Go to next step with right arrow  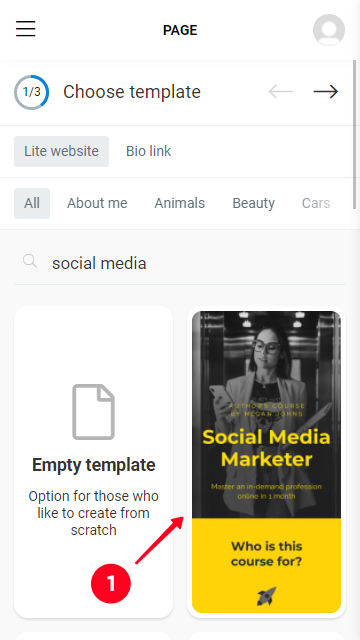326,92
